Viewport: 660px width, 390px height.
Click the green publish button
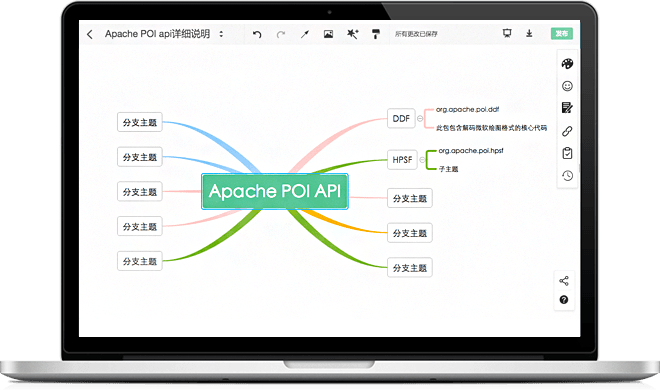tap(562, 34)
